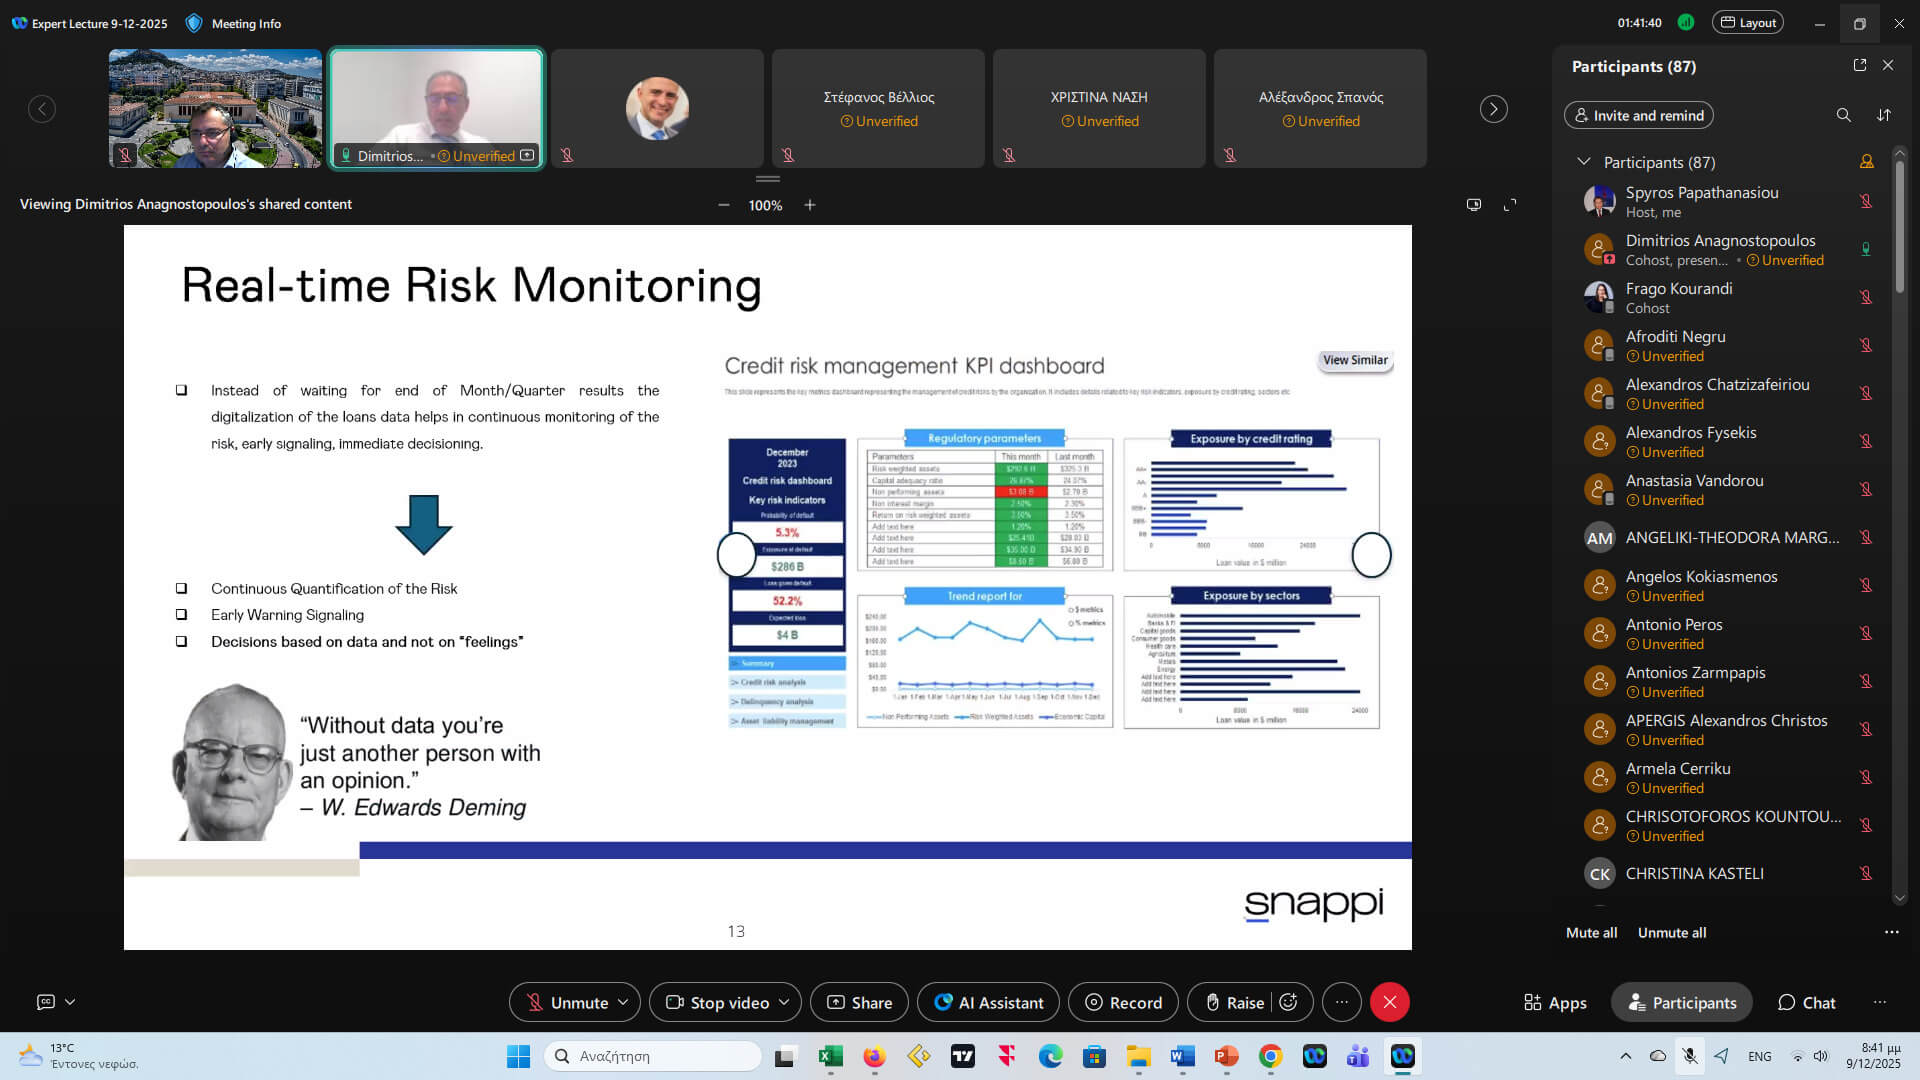Open the Chat panel
This screenshot has height=1080, width=1920.
coord(1806,1002)
